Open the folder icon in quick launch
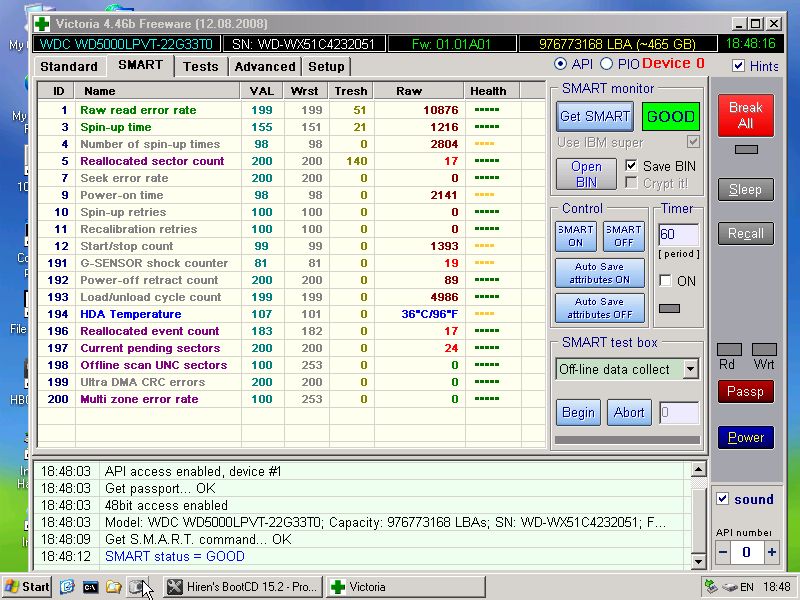 [114, 587]
